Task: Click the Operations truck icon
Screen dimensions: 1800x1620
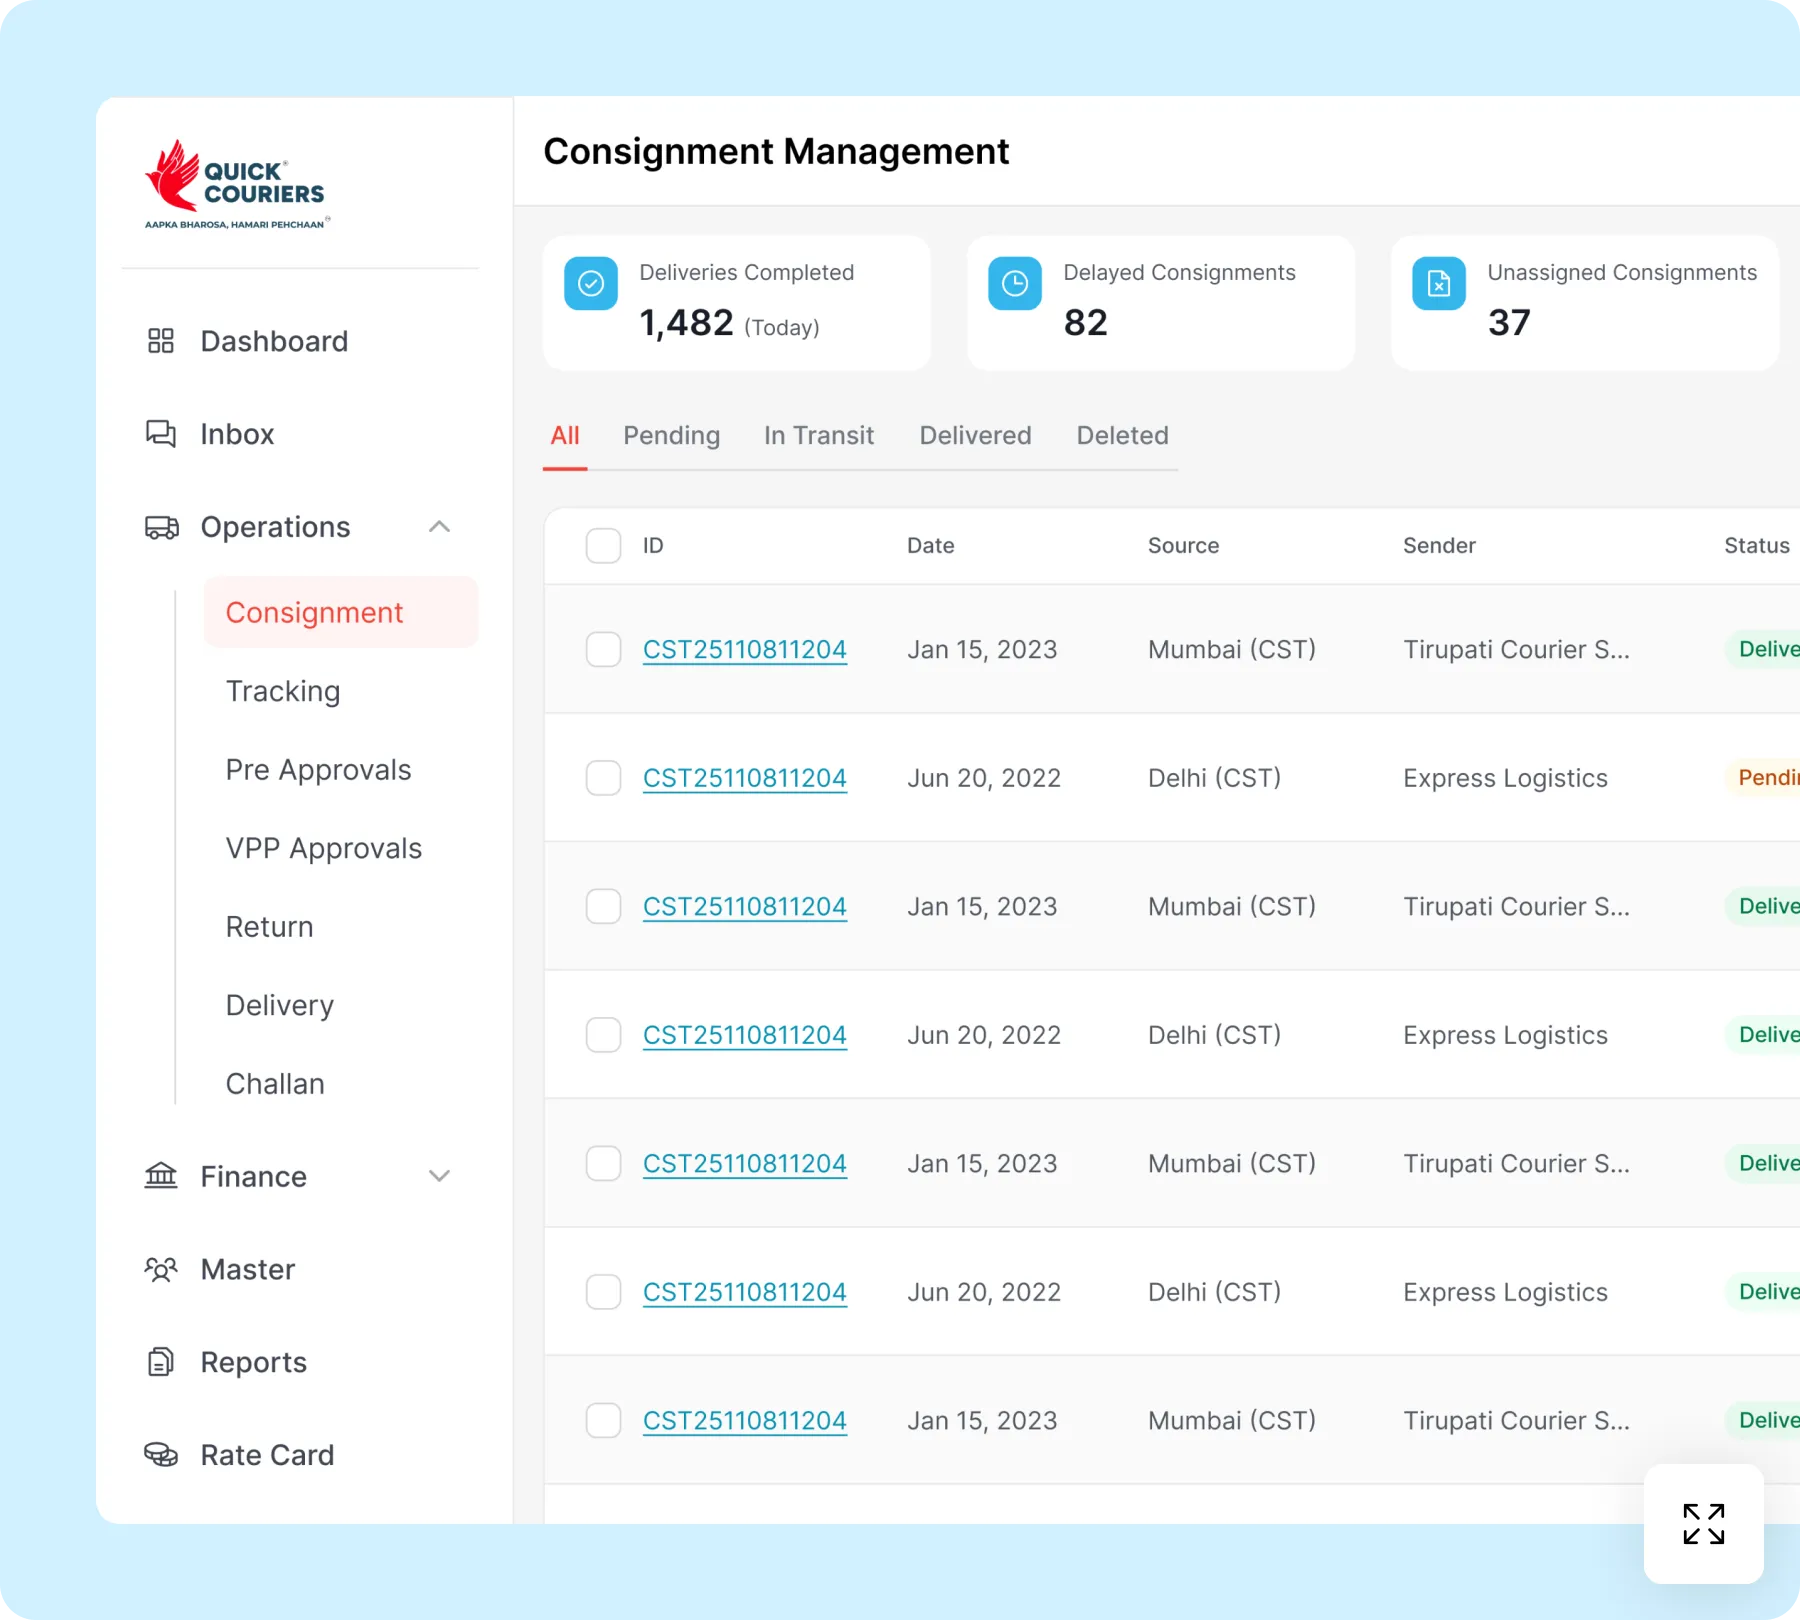Action: (161, 527)
